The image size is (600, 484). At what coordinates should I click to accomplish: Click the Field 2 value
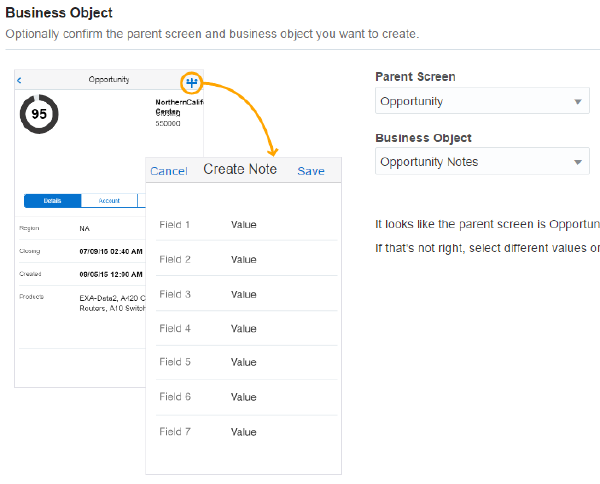[244, 260]
